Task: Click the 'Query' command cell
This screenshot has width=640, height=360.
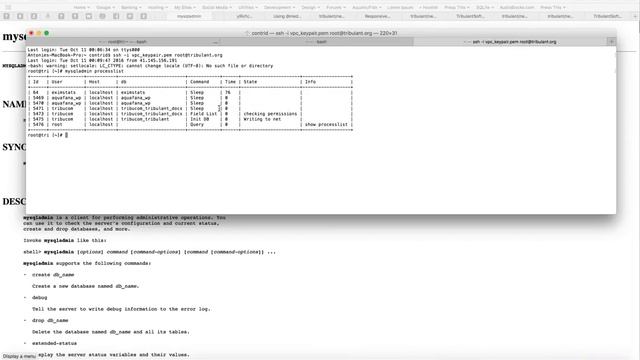Action: coord(197,124)
